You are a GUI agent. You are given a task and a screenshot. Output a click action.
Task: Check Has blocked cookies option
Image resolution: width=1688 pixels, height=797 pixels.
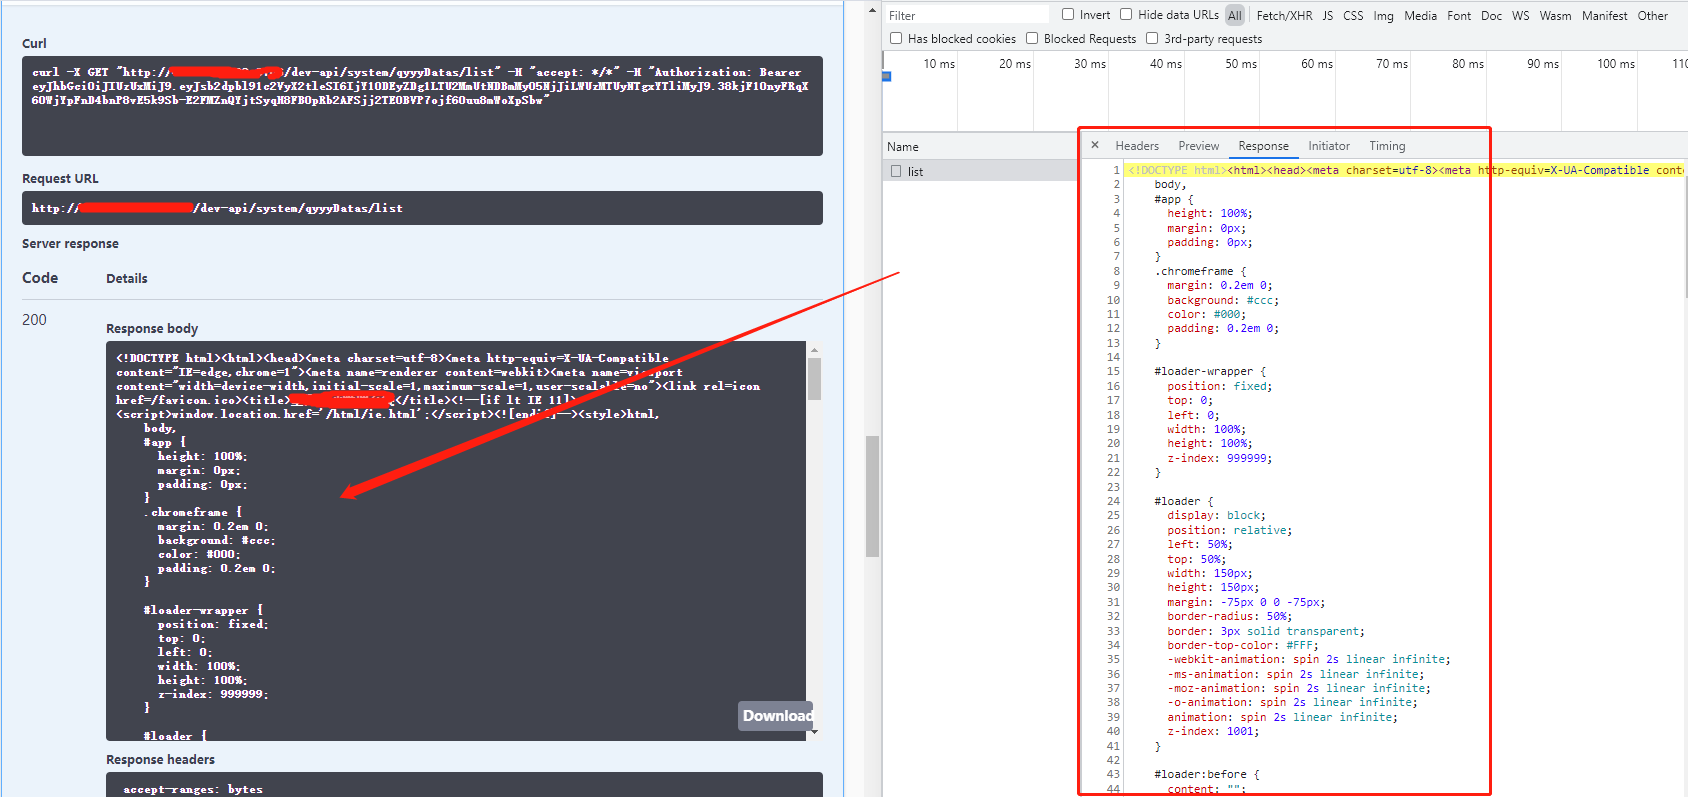click(x=896, y=38)
